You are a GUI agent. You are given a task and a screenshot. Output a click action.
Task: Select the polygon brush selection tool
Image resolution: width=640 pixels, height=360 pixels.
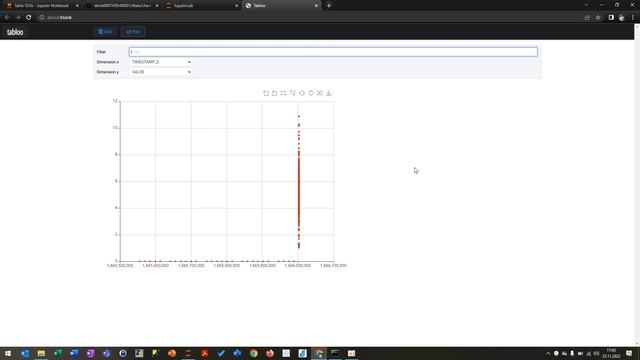(x=292, y=93)
